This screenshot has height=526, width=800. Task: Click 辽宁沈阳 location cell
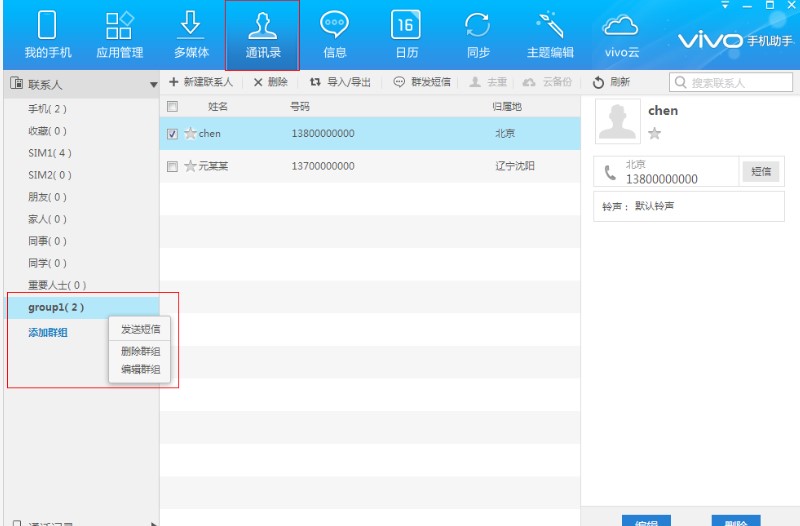point(515,166)
